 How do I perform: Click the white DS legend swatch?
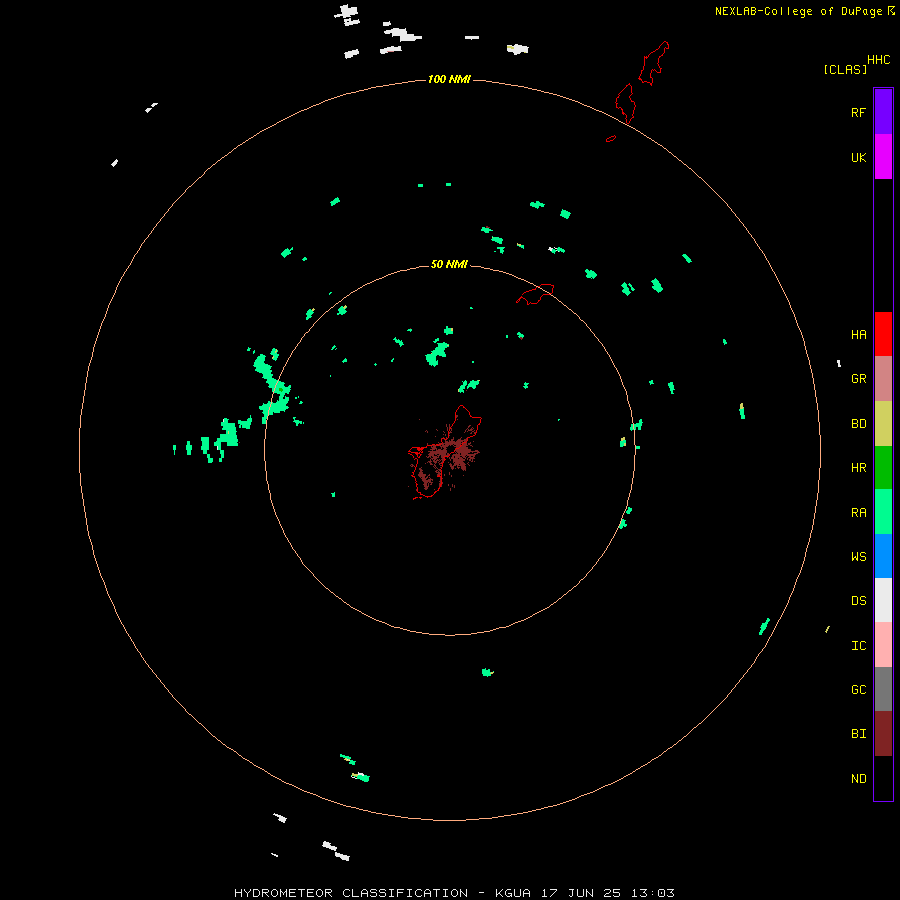click(883, 600)
